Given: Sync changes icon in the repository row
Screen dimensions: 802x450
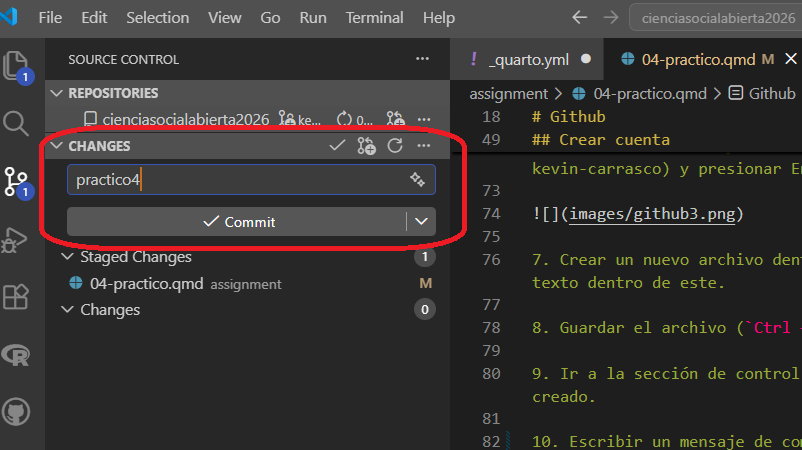Looking at the screenshot, I should click(x=345, y=119).
